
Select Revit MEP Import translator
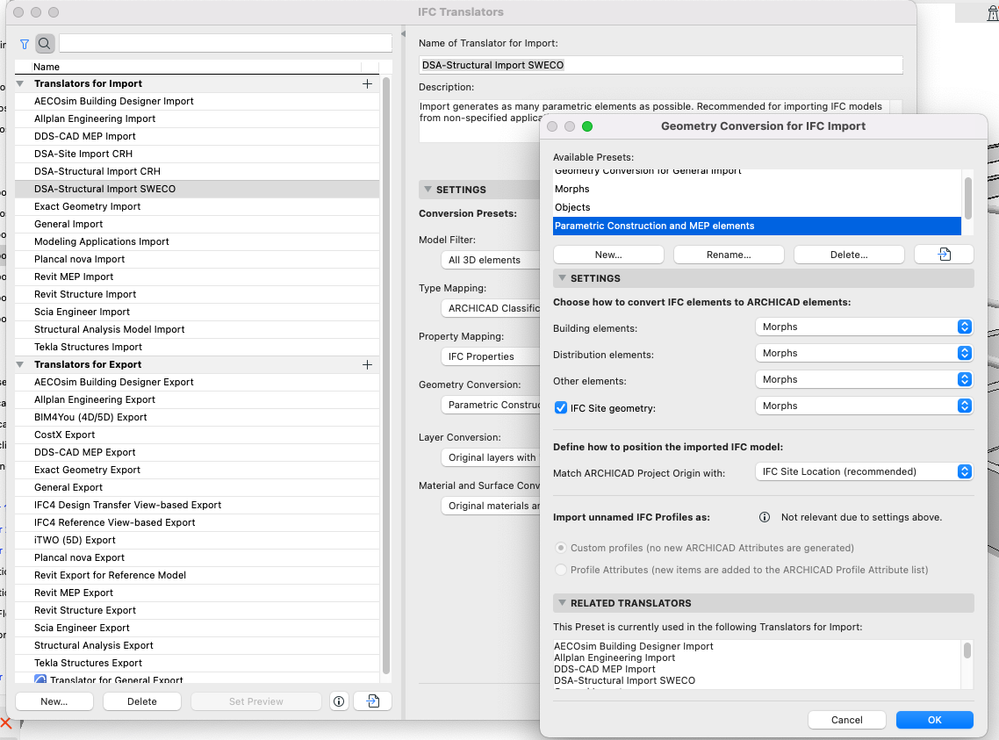[197, 277]
